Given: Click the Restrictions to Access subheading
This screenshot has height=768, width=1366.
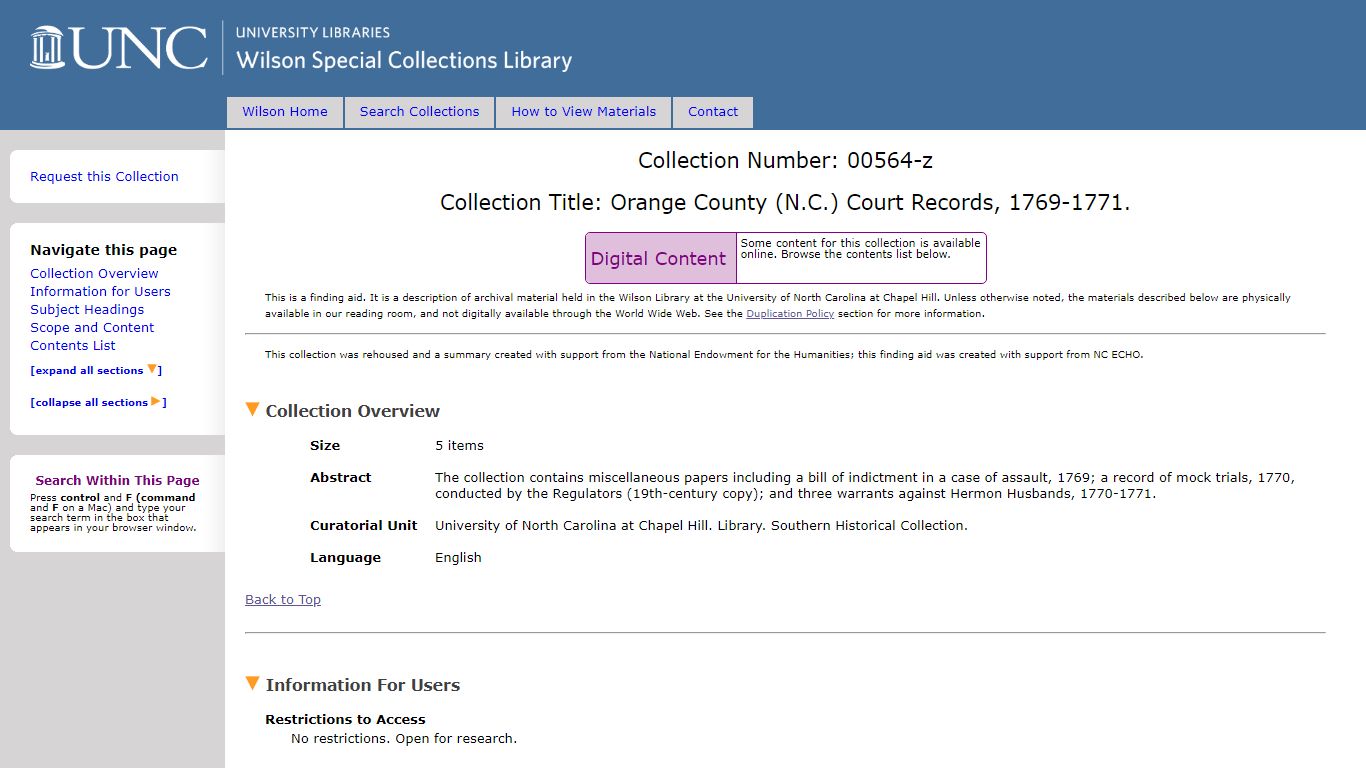Looking at the screenshot, I should (x=345, y=719).
